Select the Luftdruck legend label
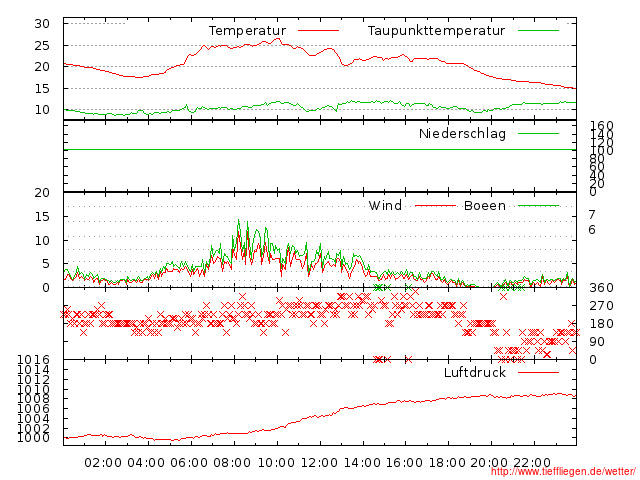 475,372
